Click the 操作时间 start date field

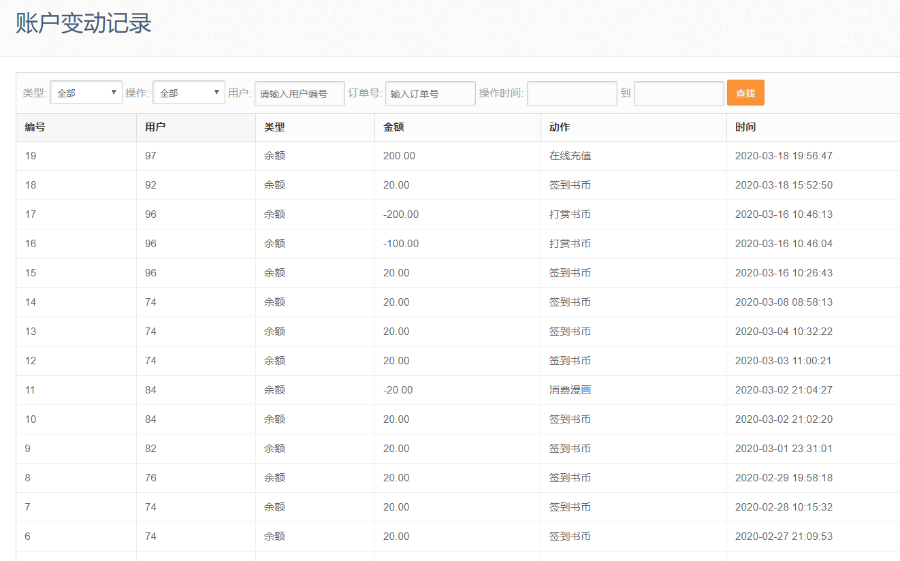coord(572,93)
